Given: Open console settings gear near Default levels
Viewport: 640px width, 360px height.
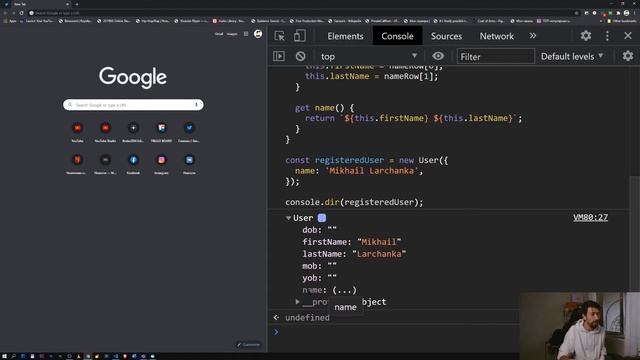Looking at the screenshot, I should [x=628, y=56].
